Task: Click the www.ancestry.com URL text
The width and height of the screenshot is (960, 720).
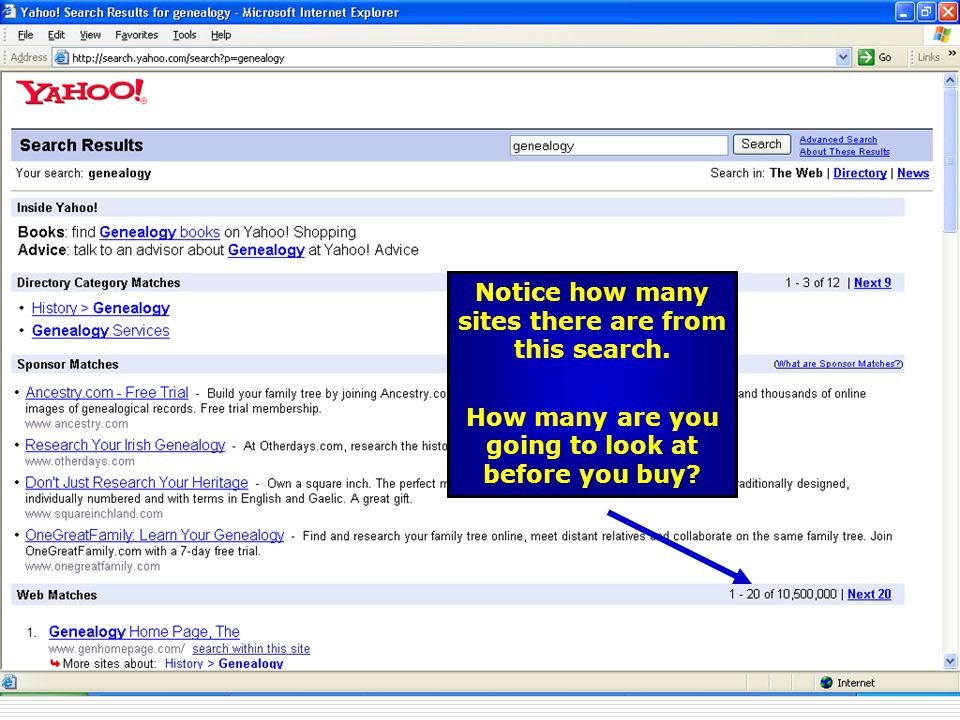Action: coord(77,424)
